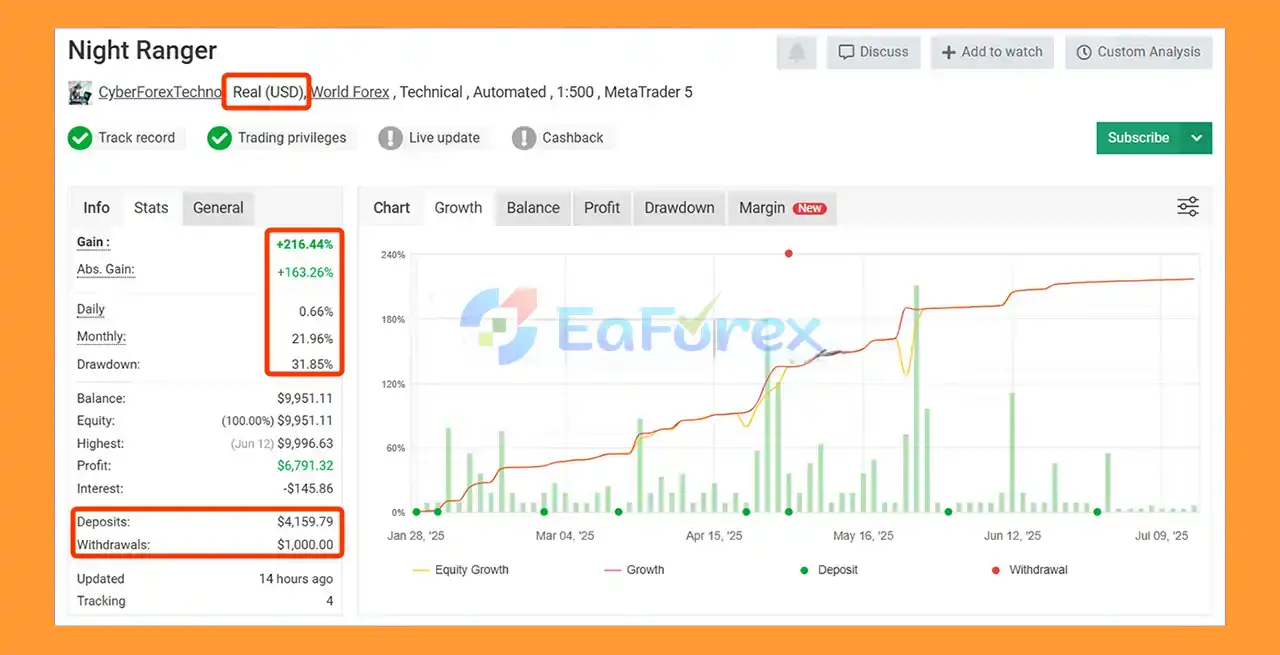Switch to the General tab
This screenshot has width=1280, height=655.
218,208
